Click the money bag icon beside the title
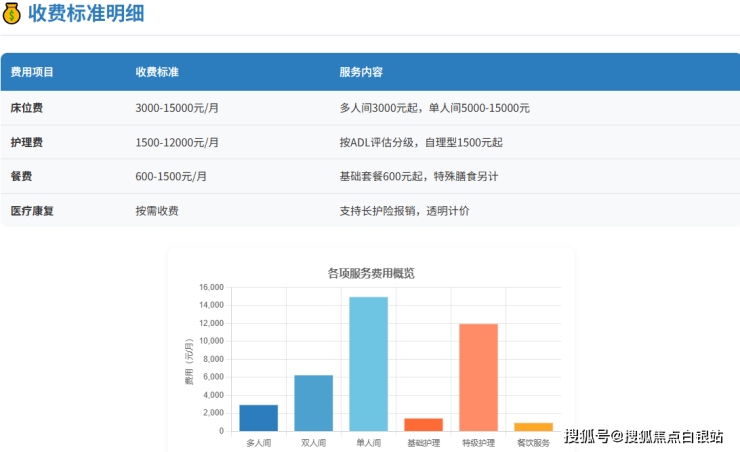This screenshot has height=452, width=740. coord(12,14)
